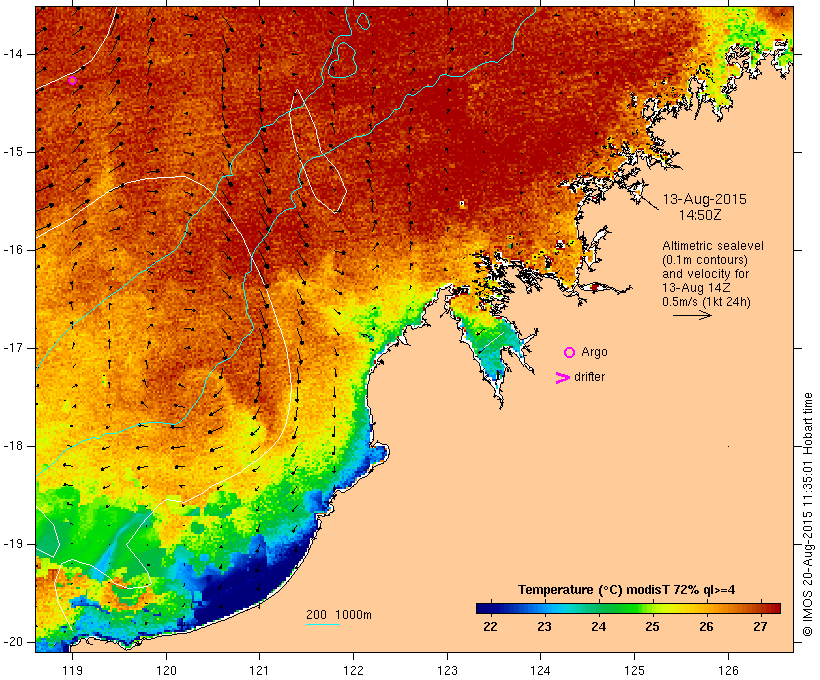Click the magenta Argo float marker near 119°E
Image resolution: width=820 pixels, height=680 pixels.
tap(72, 81)
